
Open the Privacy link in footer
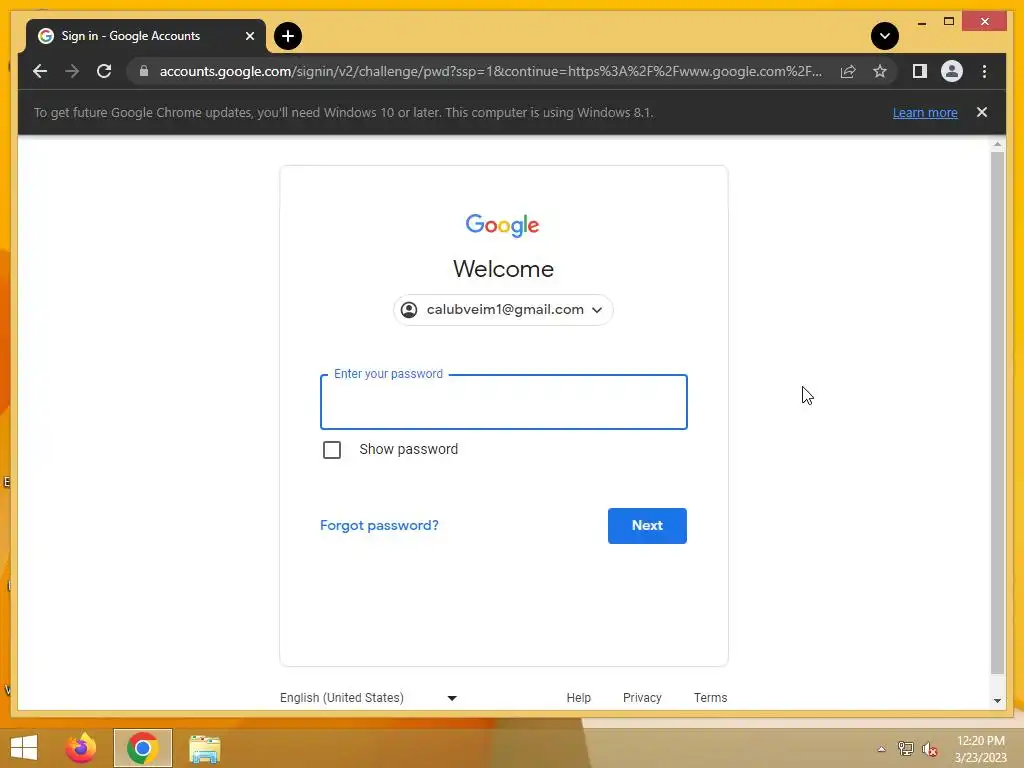642,697
